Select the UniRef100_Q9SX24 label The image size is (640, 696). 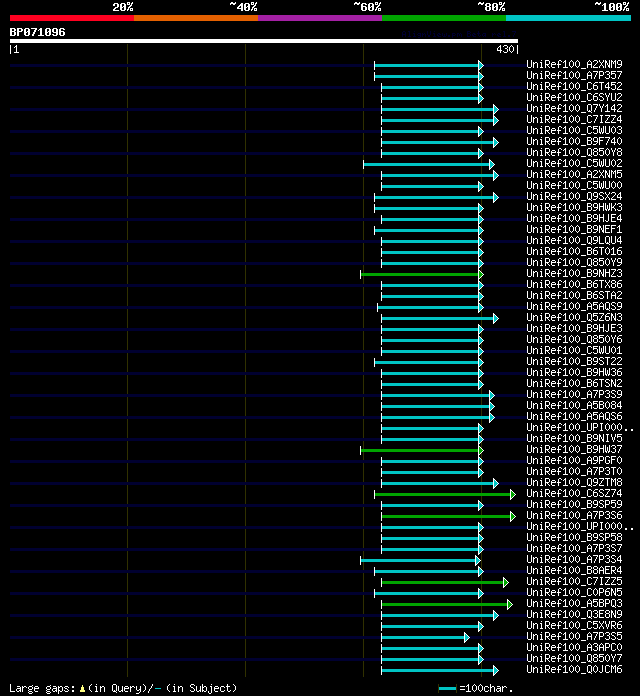(x=574, y=197)
